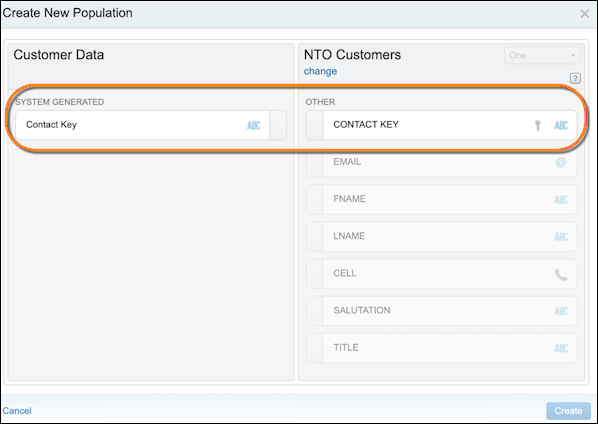The height and width of the screenshot is (424, 598).
Task: Click the Create button
Action: tap(568, 411)
